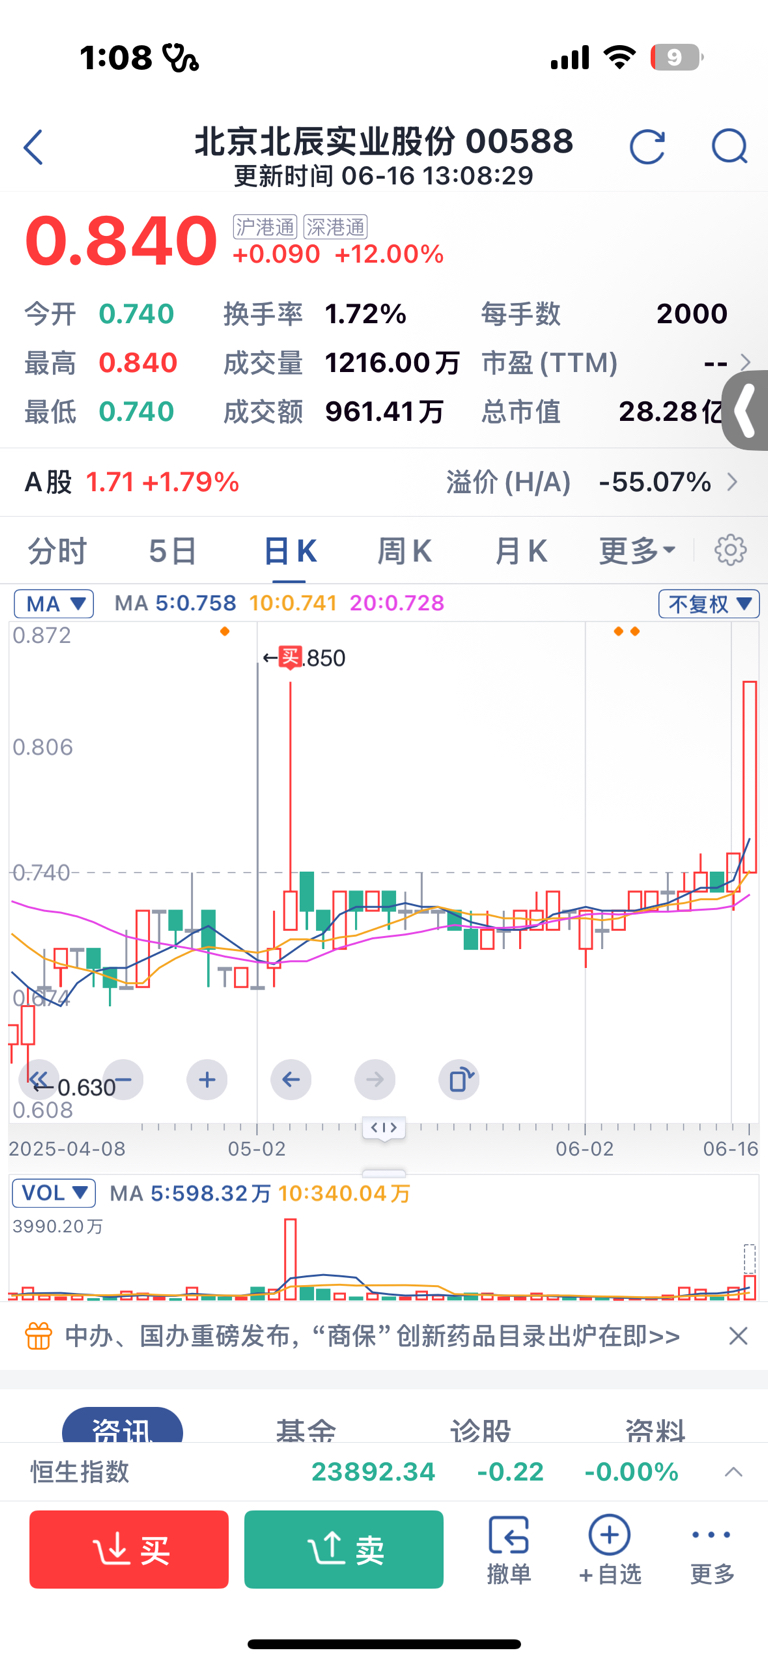Zoom out the K-line chart minus

point(123,1079)
